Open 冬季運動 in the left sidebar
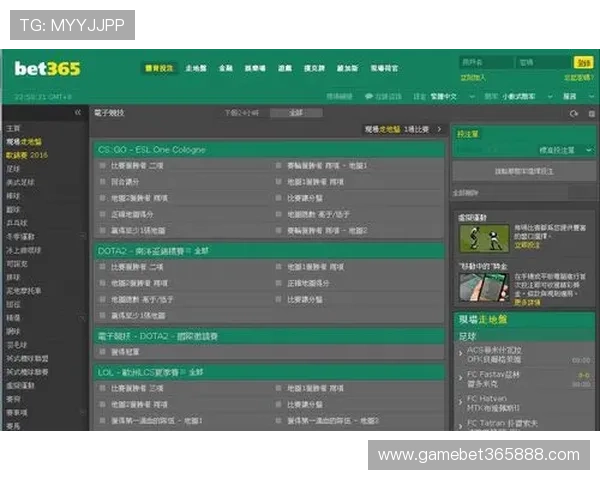This screenshot has width=600, height=480. click(20, 237)
